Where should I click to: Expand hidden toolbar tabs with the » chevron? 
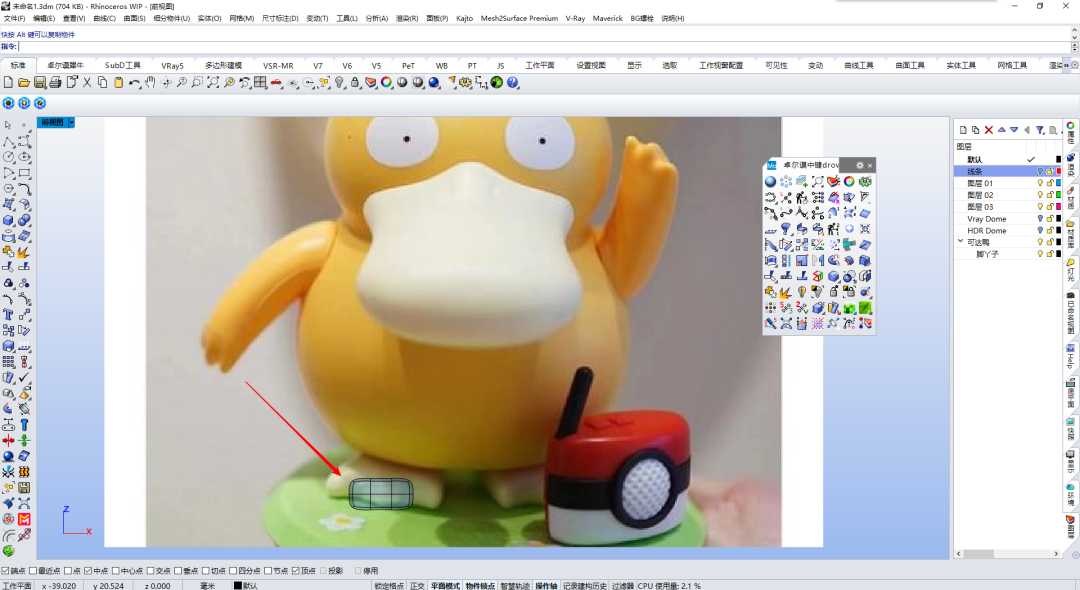(1066, 65)
